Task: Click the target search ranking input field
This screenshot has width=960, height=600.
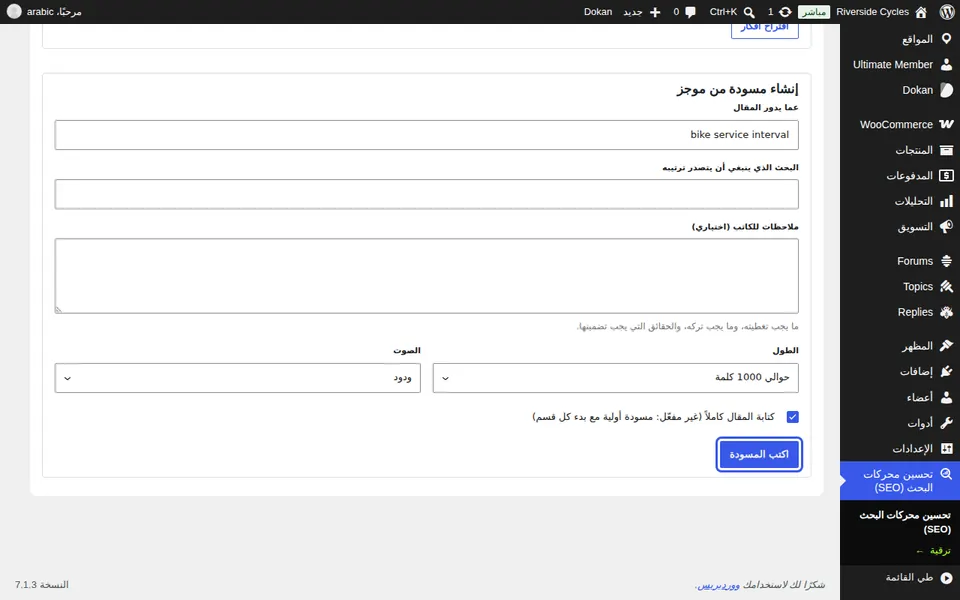Action: click(x=426, y=194)
